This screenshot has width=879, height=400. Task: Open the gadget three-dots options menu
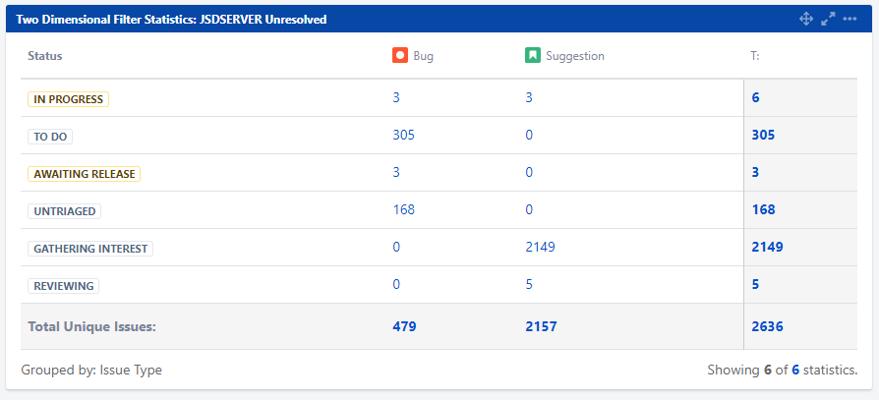pyautogui.click(x=849, y=19)
